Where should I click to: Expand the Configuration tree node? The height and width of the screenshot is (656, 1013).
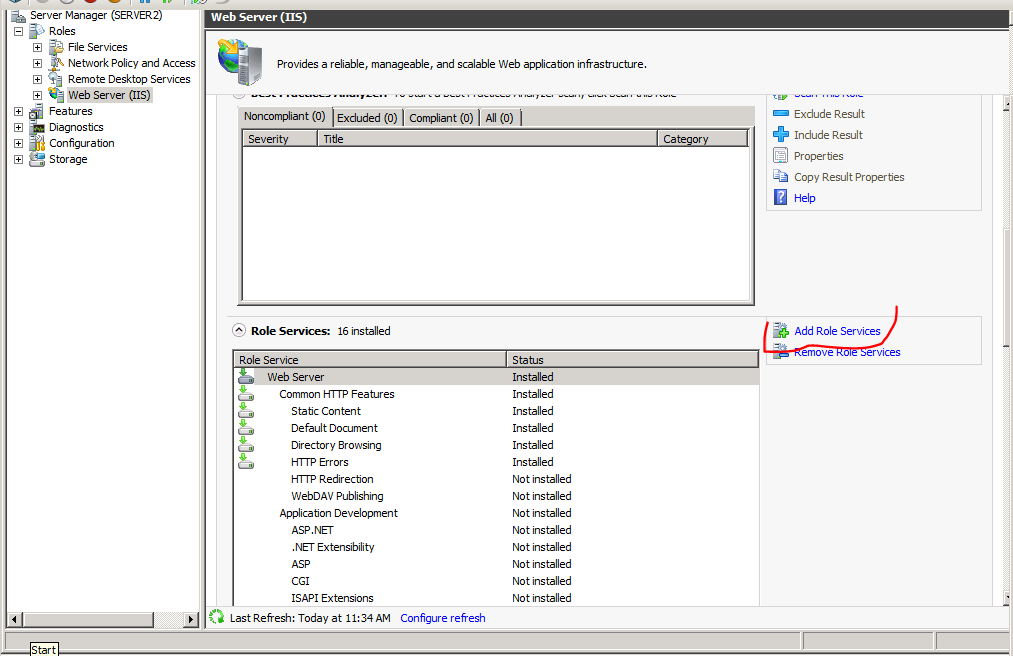(x=18, y=143)
